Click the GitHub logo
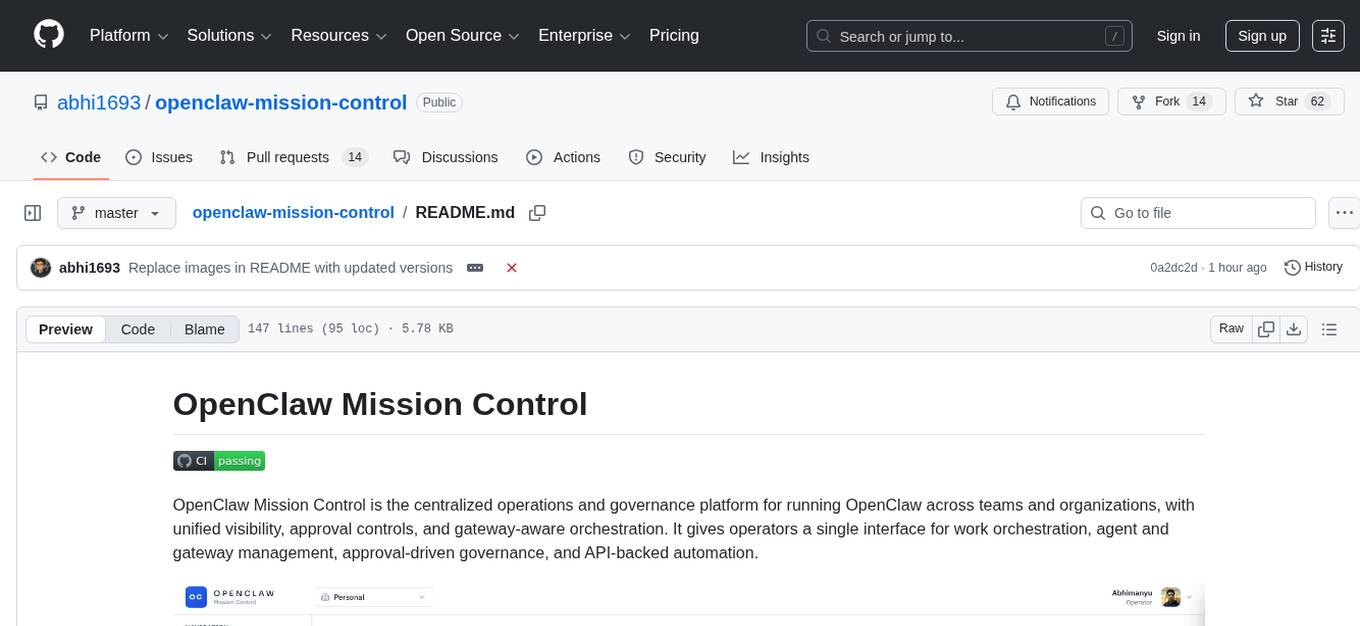Image resolution: width=1360 pixels, height=626 pixels. (x=48, y=35)
